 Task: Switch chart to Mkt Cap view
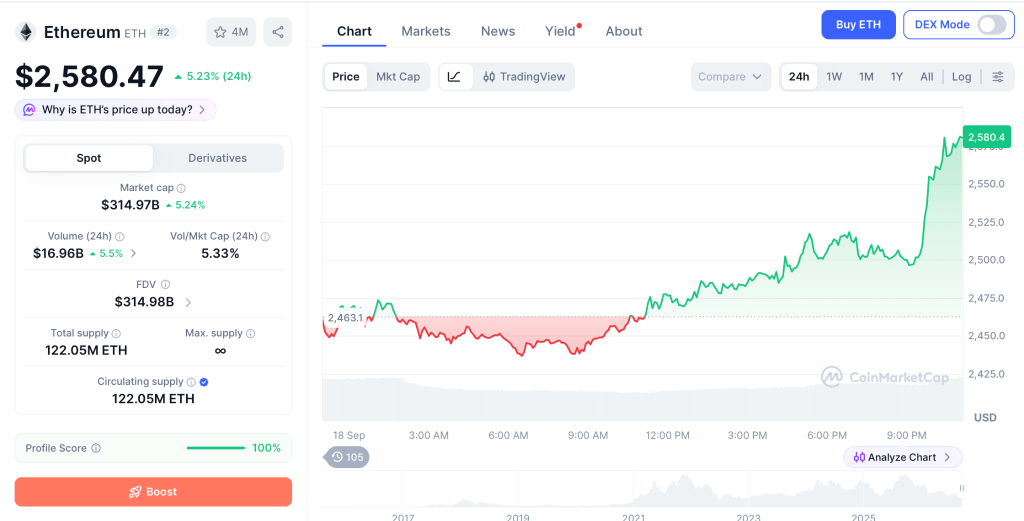pos(398,77)
